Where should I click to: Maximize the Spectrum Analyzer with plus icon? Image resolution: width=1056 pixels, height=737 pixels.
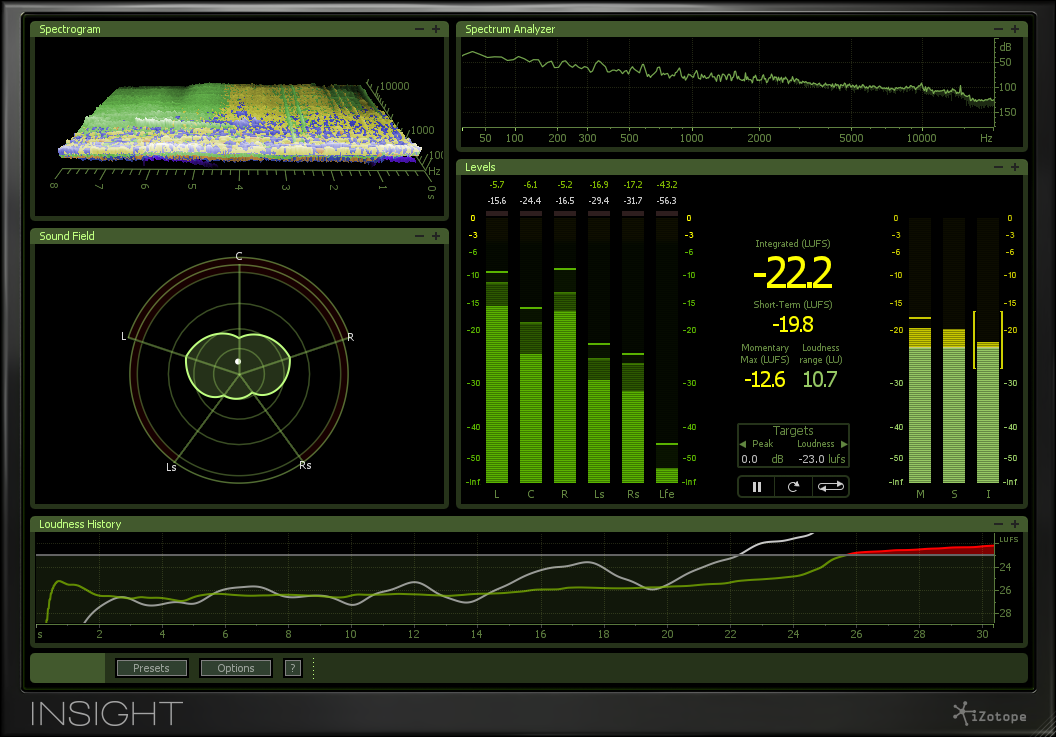(1015, 30)
